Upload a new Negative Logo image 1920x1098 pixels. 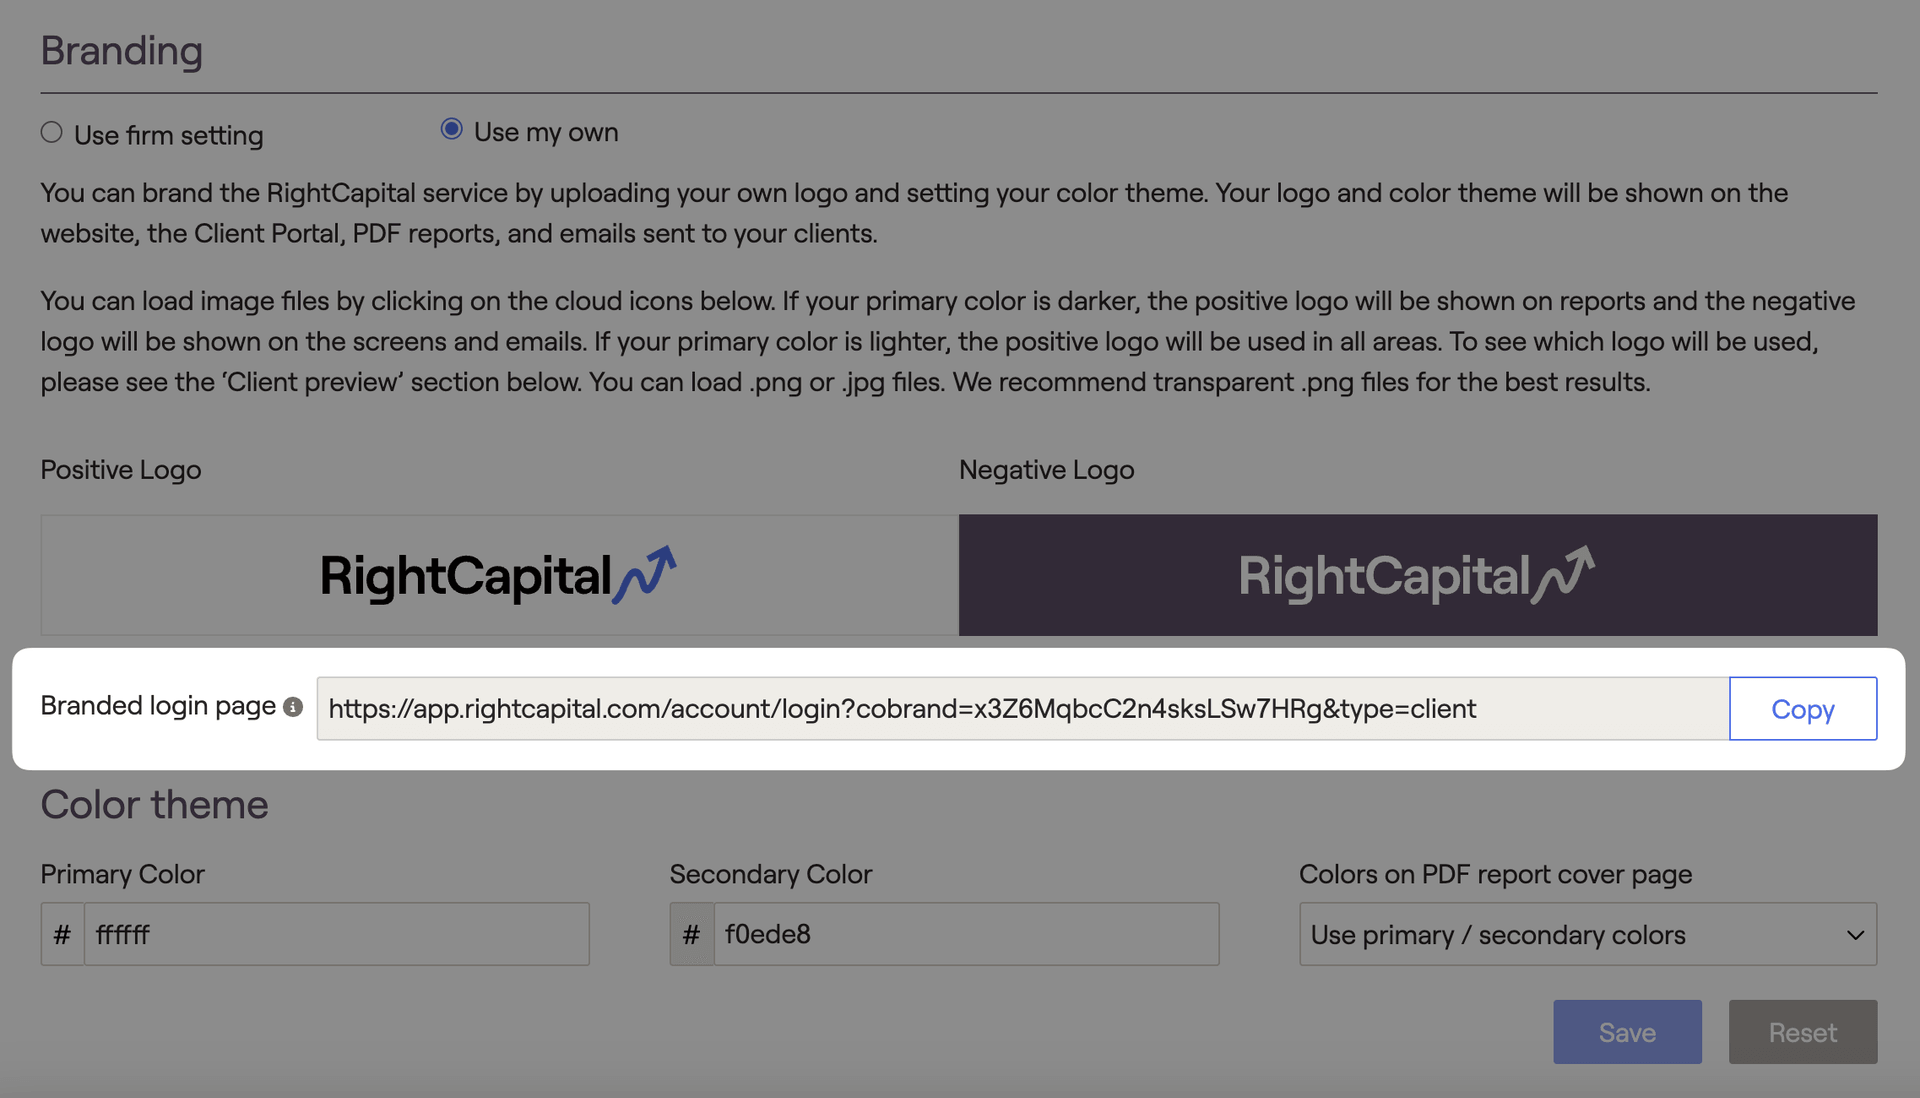(x=1418, y=575)
